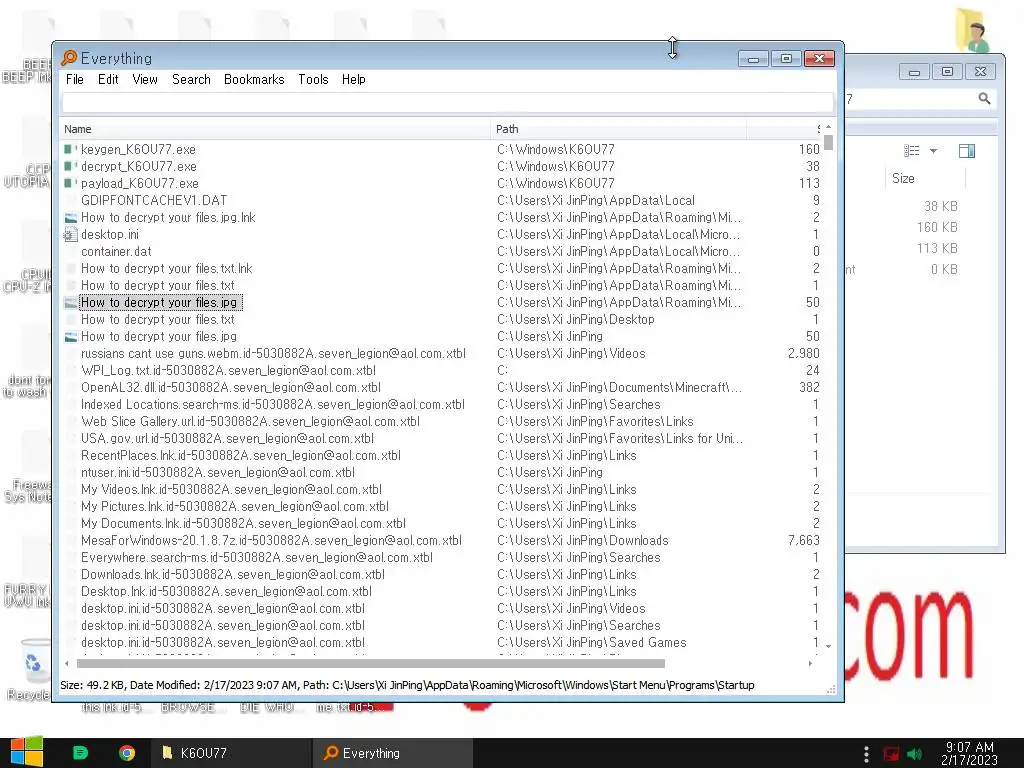Select Downloads.lnk encrypted file
Screen dimensions: 1024x768
click(x=232, y=574)
